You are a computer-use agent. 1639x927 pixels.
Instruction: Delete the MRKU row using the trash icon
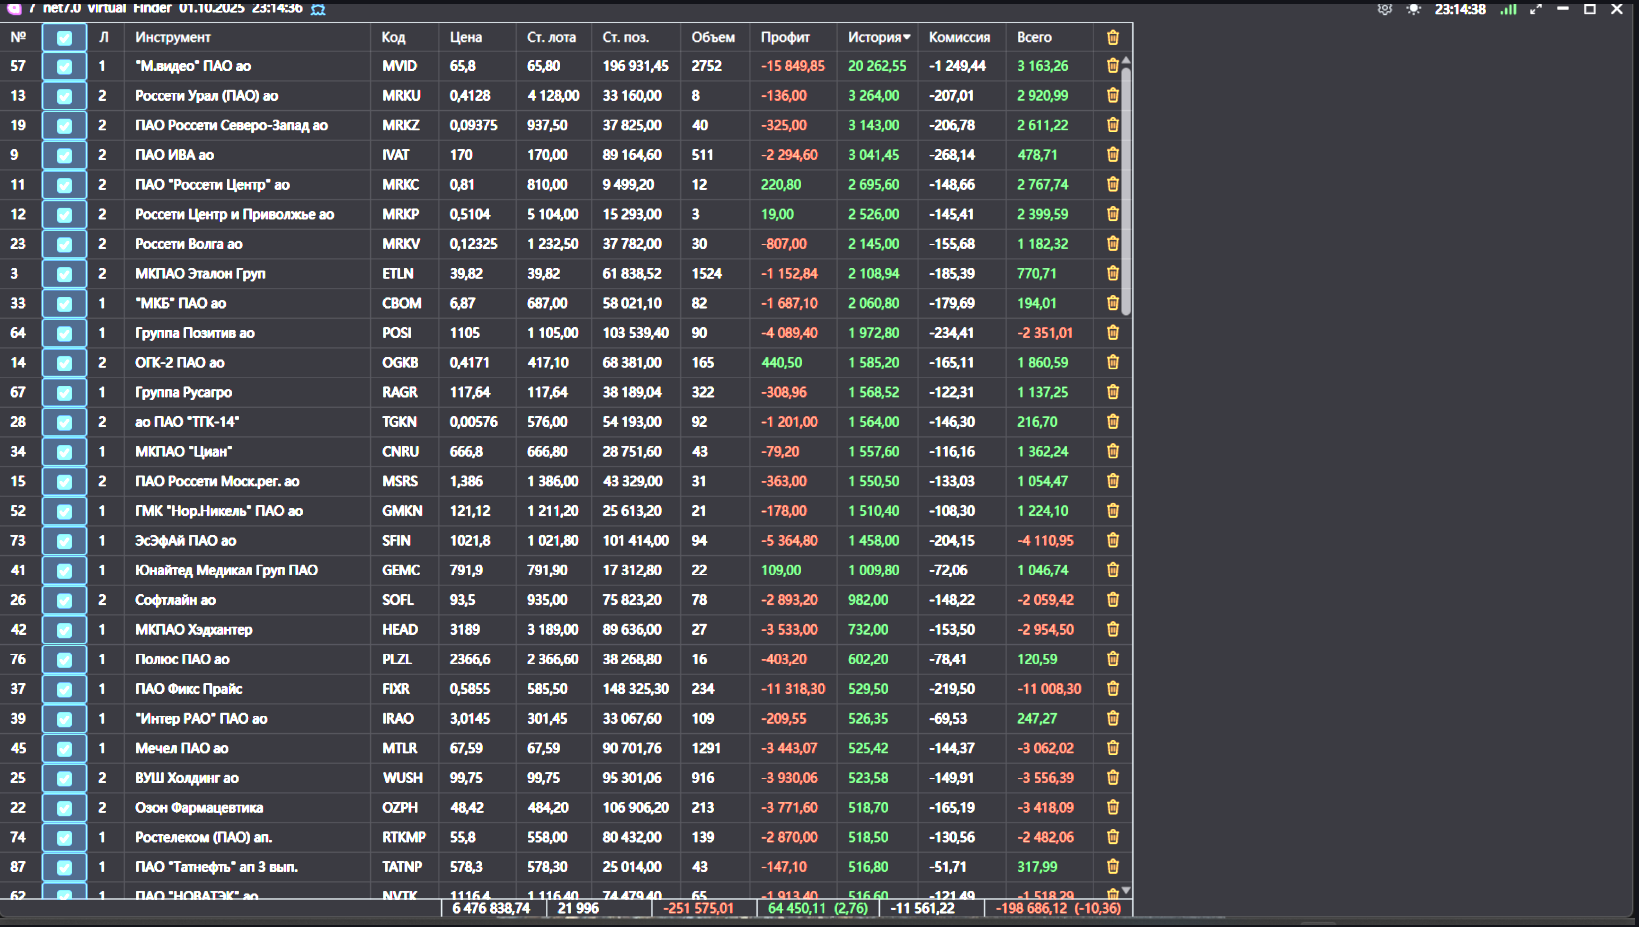(1113, 95)
